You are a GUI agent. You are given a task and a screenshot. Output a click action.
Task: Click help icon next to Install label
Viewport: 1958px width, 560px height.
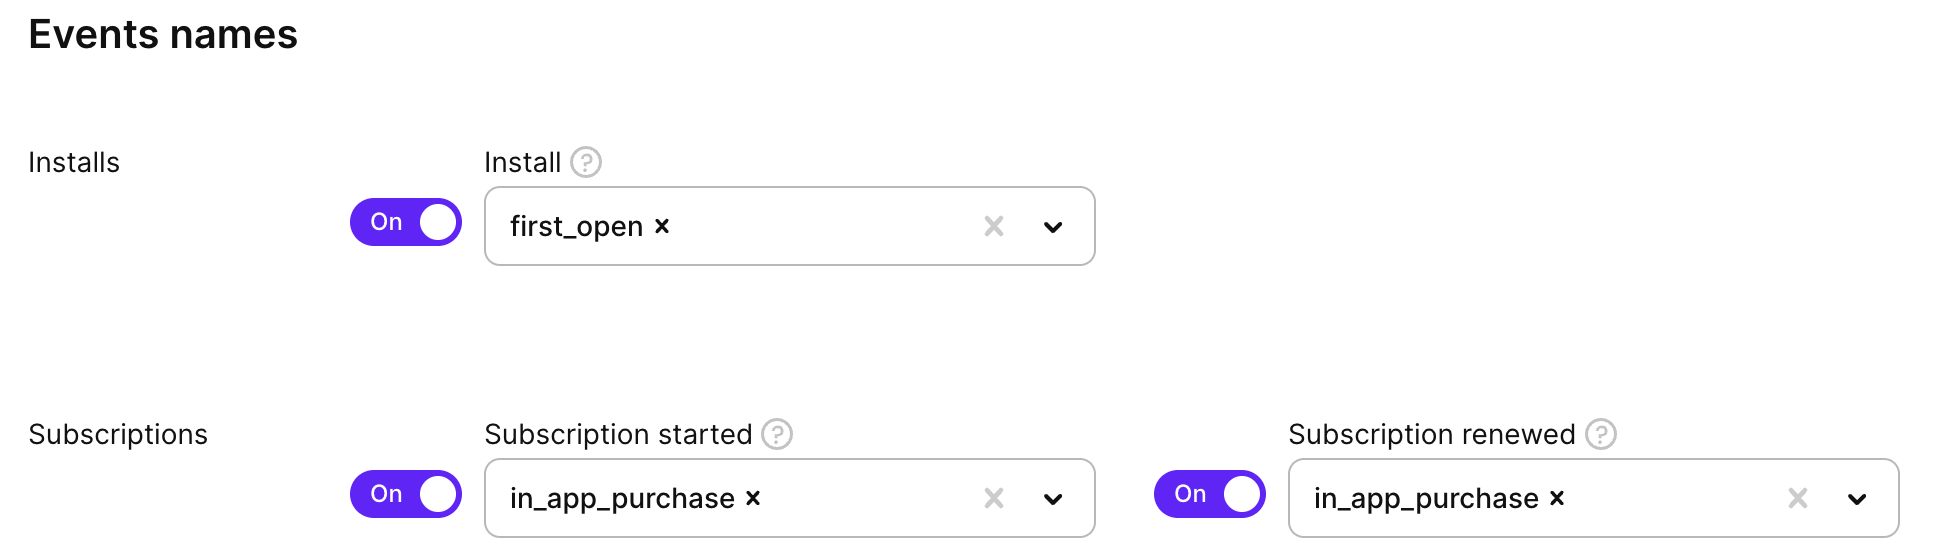point(586,162)
